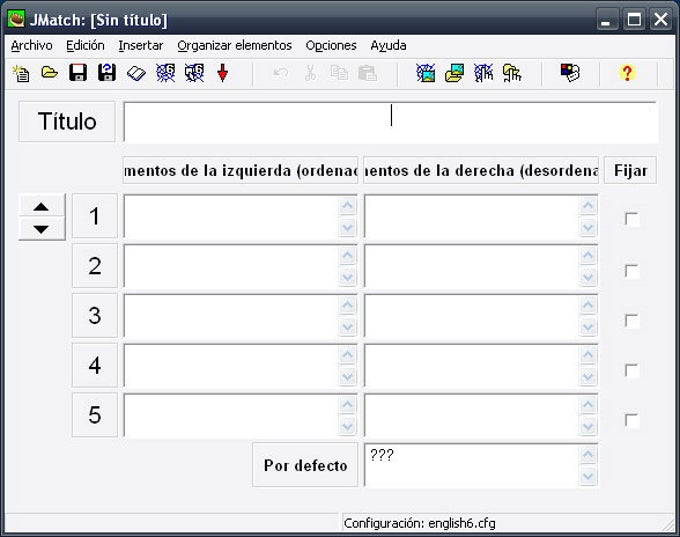Click the row number 3 button
The image size is (680, 537).
pyautogui.click(x=95, y=315)
